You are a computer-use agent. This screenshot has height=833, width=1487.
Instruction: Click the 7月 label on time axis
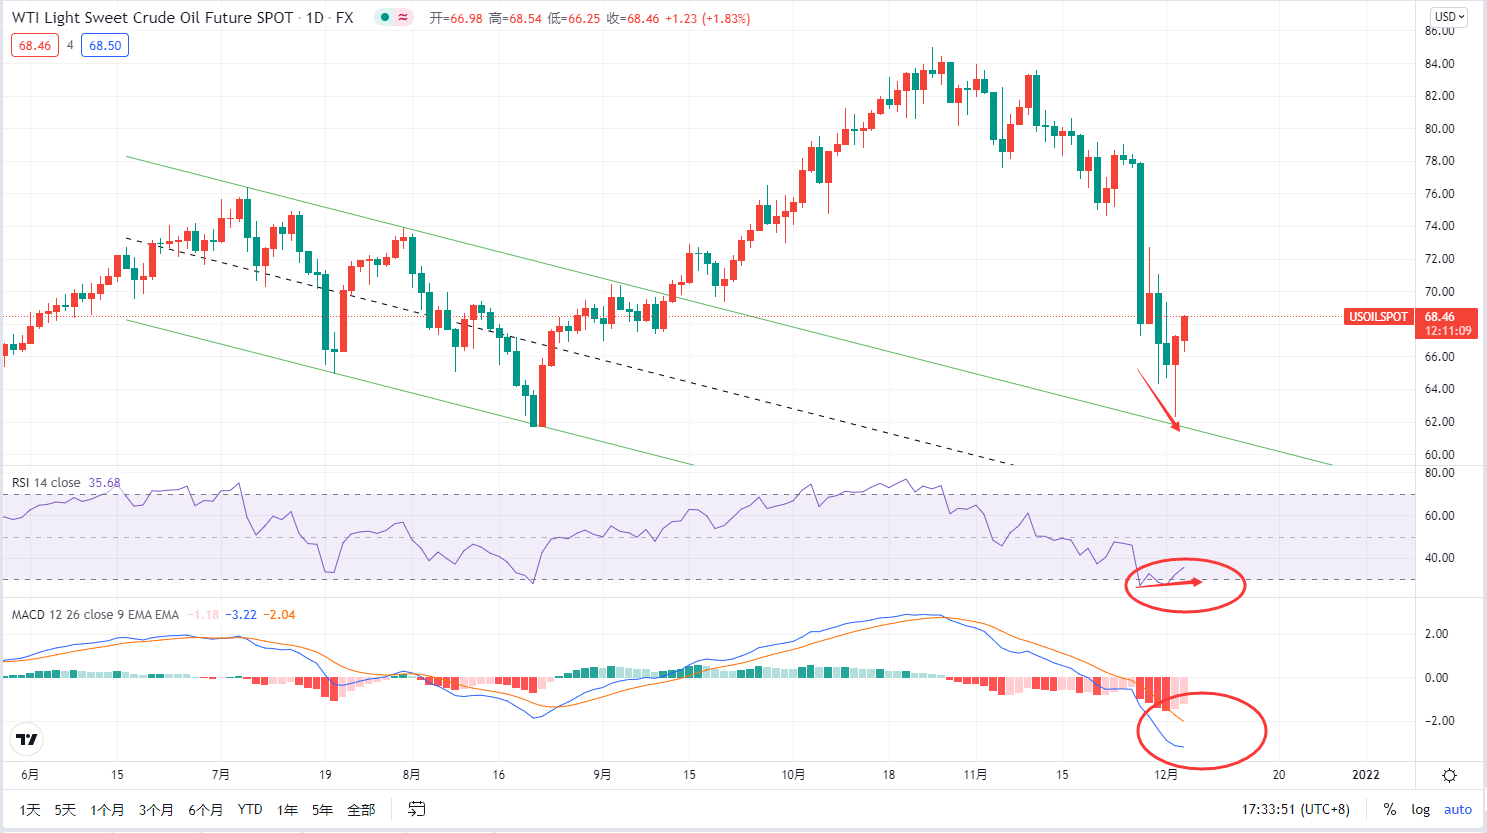point(221,775)
